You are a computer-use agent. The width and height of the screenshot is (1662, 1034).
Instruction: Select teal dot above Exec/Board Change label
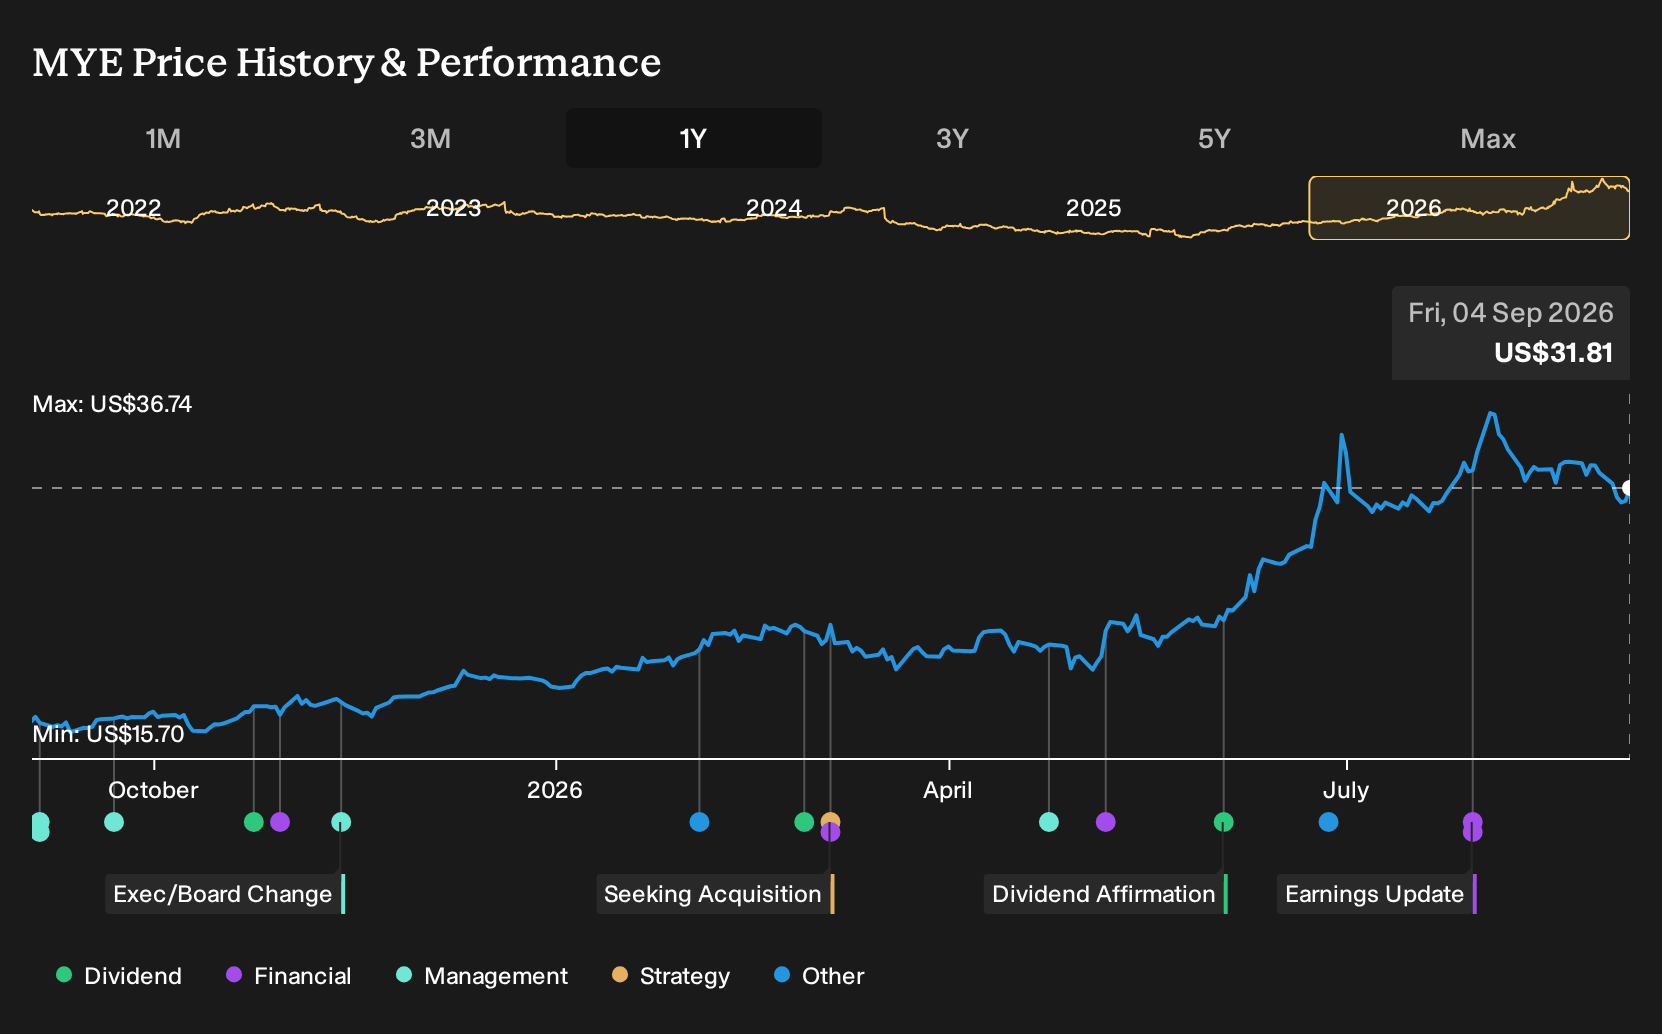tap(341, 822)
